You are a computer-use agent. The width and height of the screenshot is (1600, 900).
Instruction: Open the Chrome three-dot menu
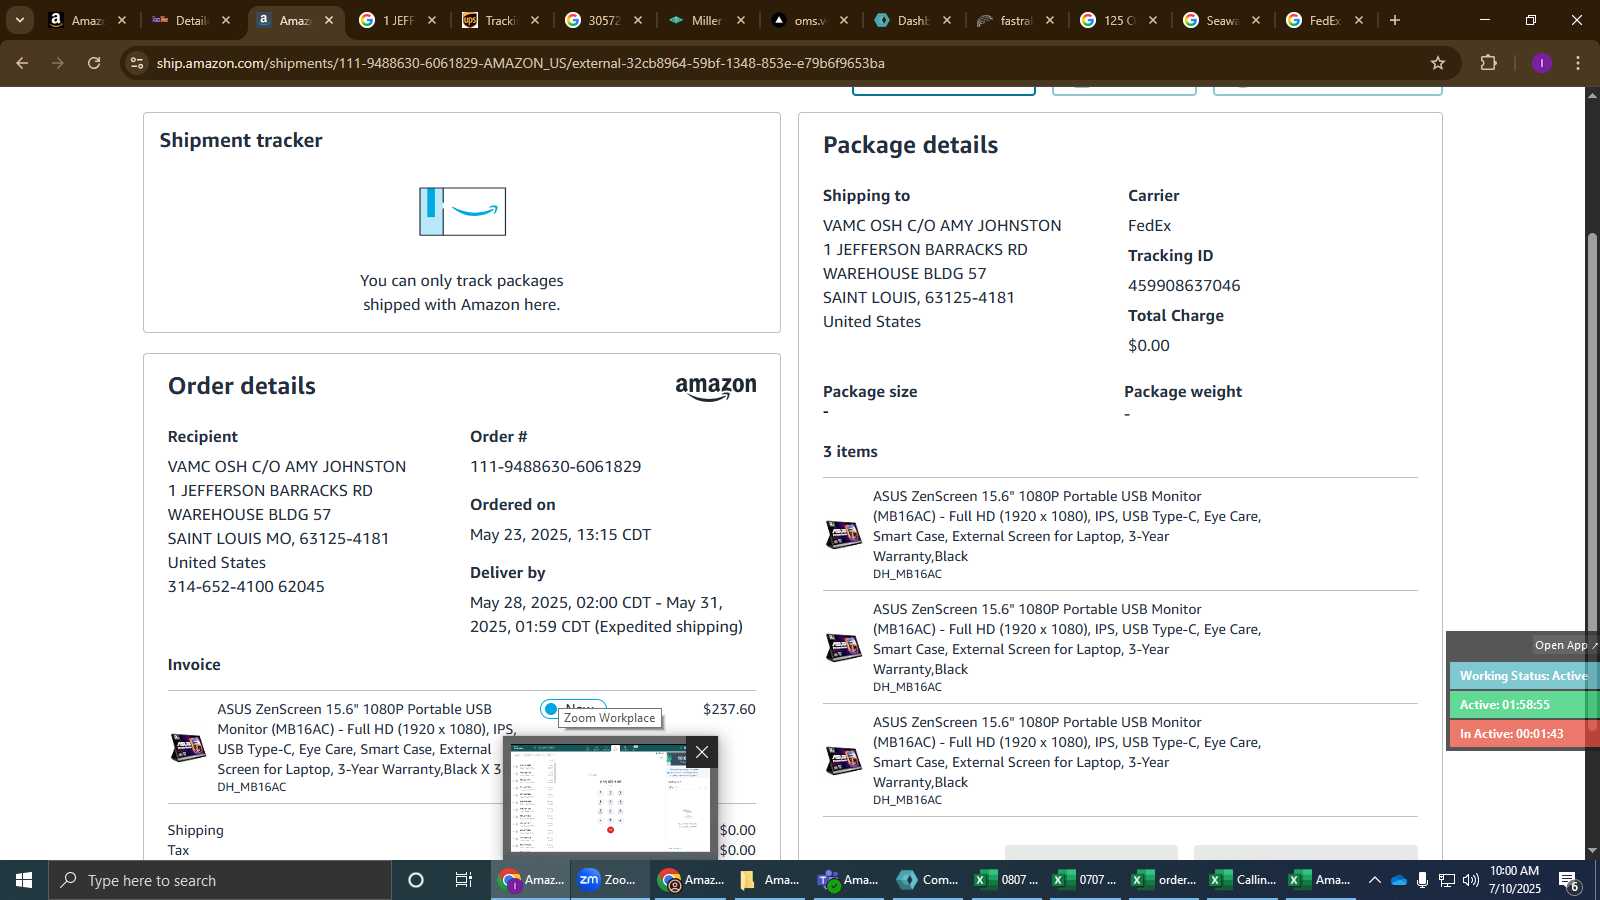[x=1578, y=63]
